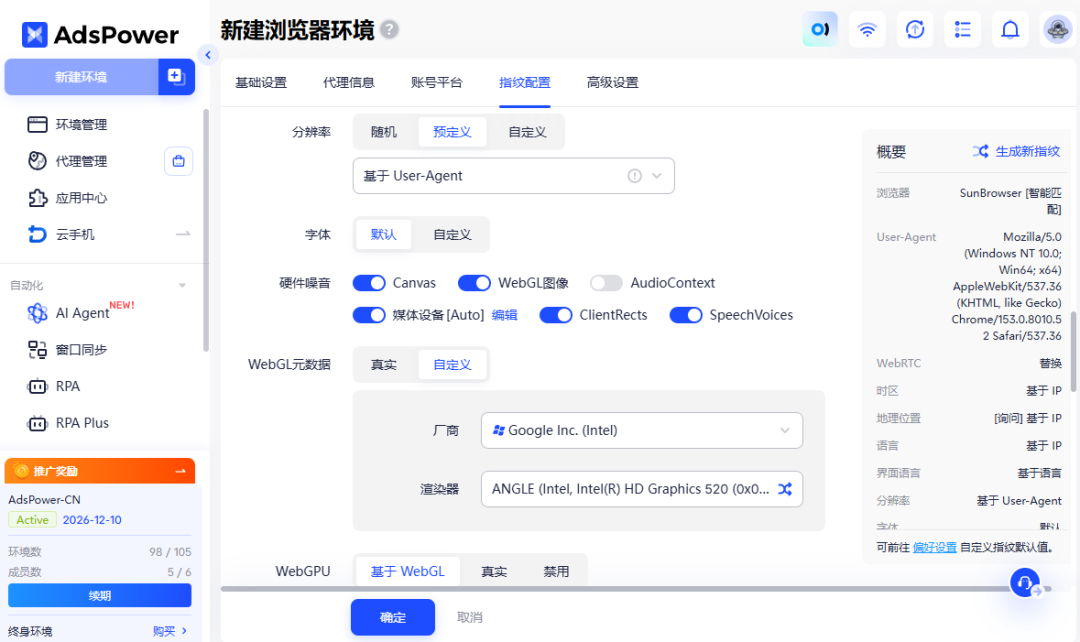Click the arrow icon next to 云手机
The image size is (1080, 642).
click(x=183, y=235)
